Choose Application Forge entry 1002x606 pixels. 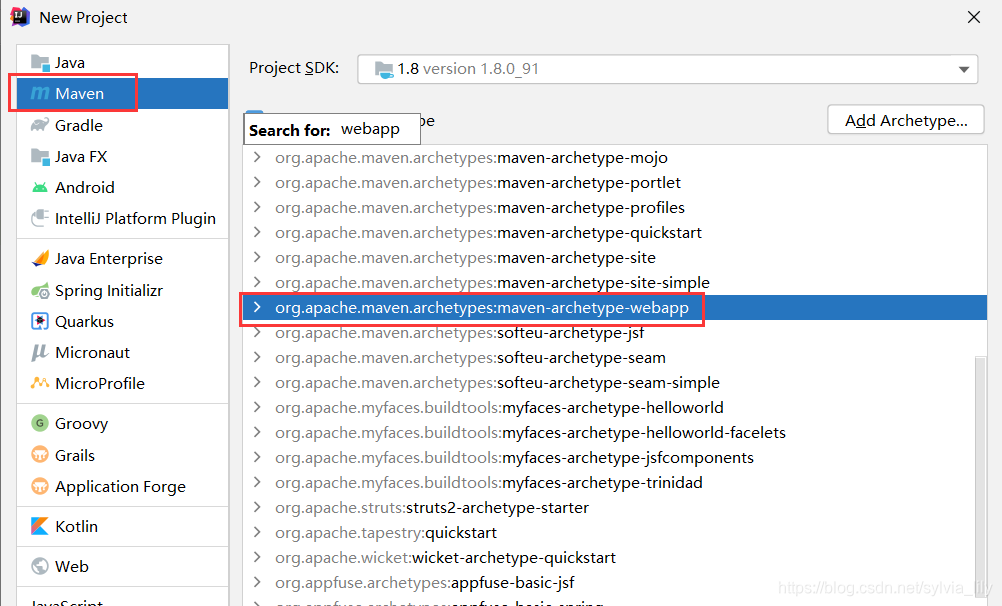pyautogui.click(x=122, y=486)
